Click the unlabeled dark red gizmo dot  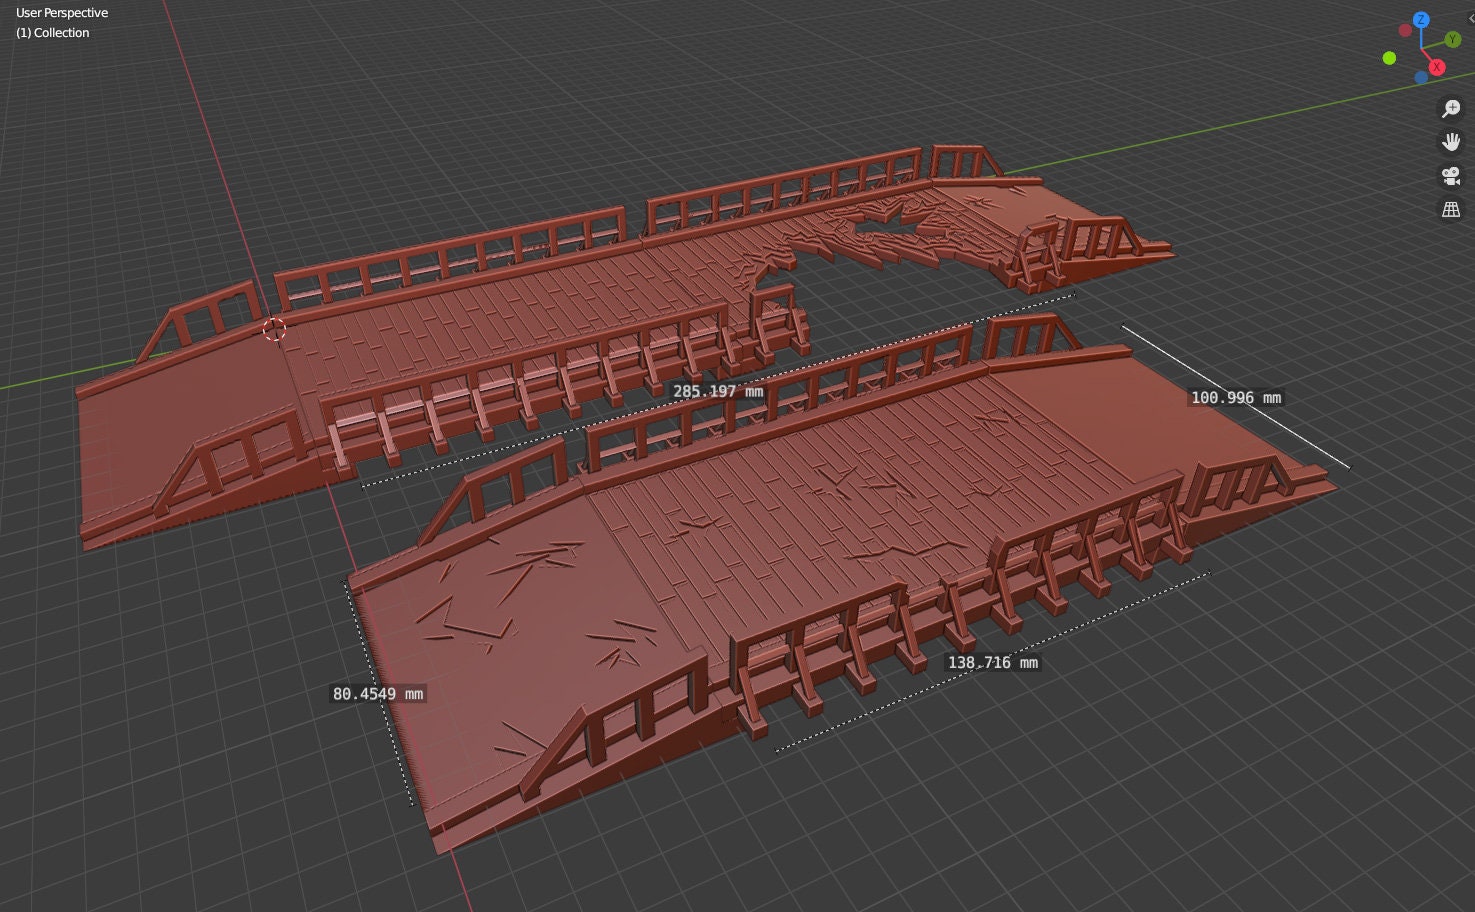coord(1405,31)
